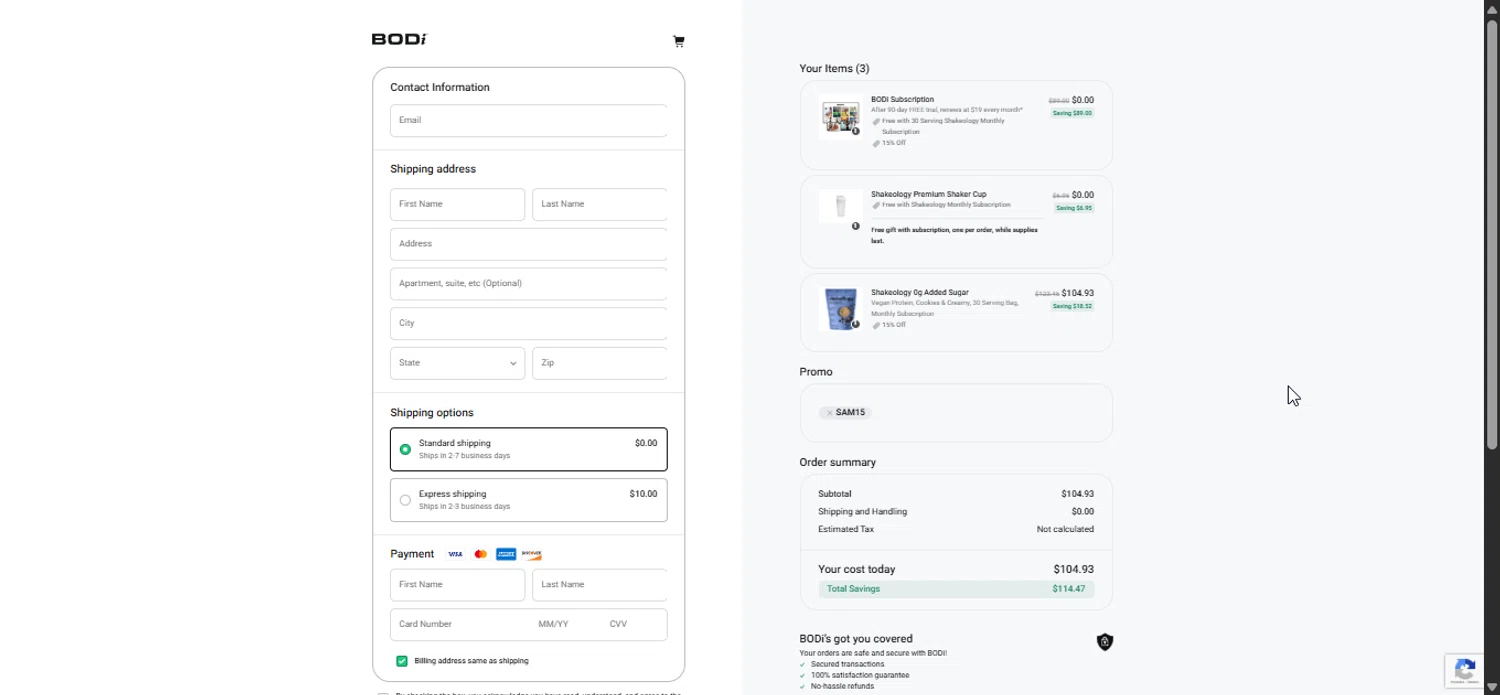Click 'Your Items (3)' heading
This screenshot has width=1500, height=695.
pos(834,69)
